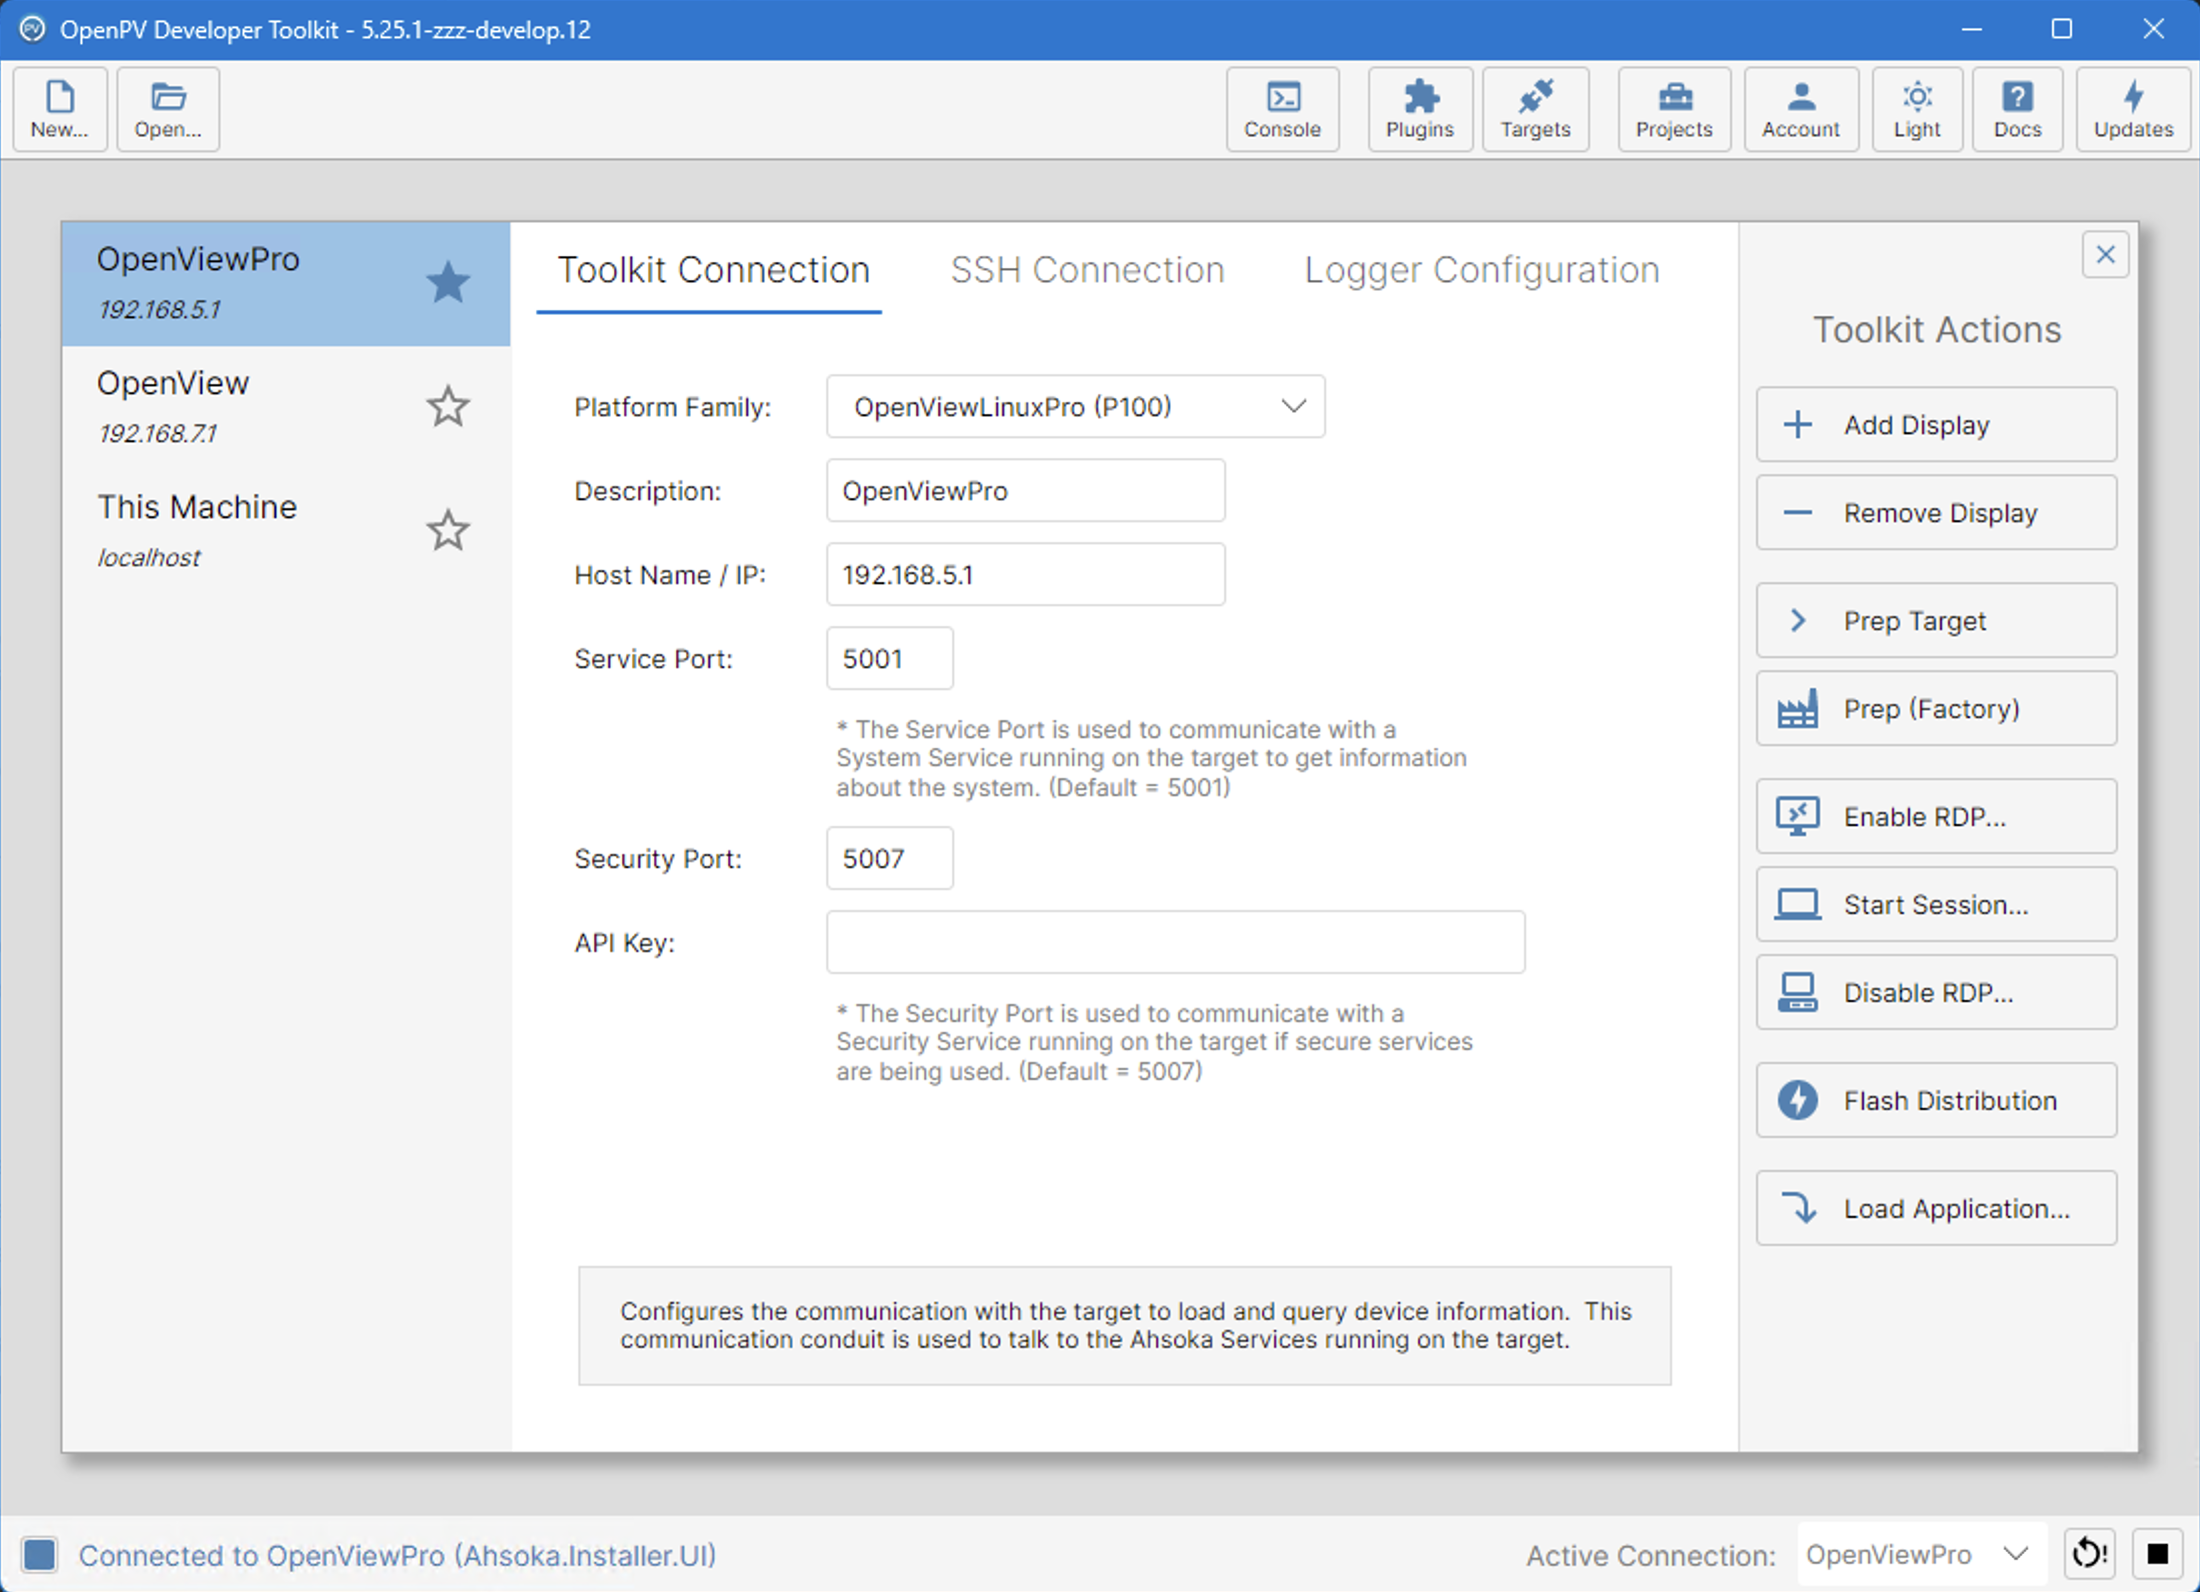This screenshot has width=2200, height=1592.
Task: Select the OpenViewPro 192.168.5.1 target
Action: [286, 284]
